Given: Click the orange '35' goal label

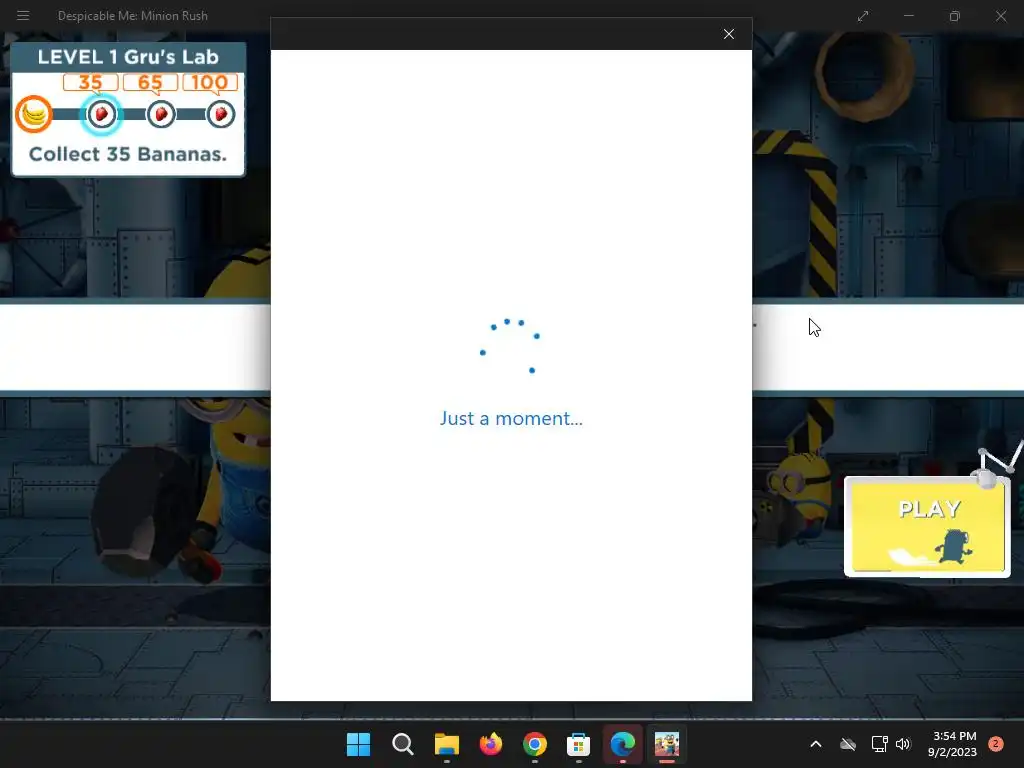Looking at the screenshot, I should coord(91,82).
